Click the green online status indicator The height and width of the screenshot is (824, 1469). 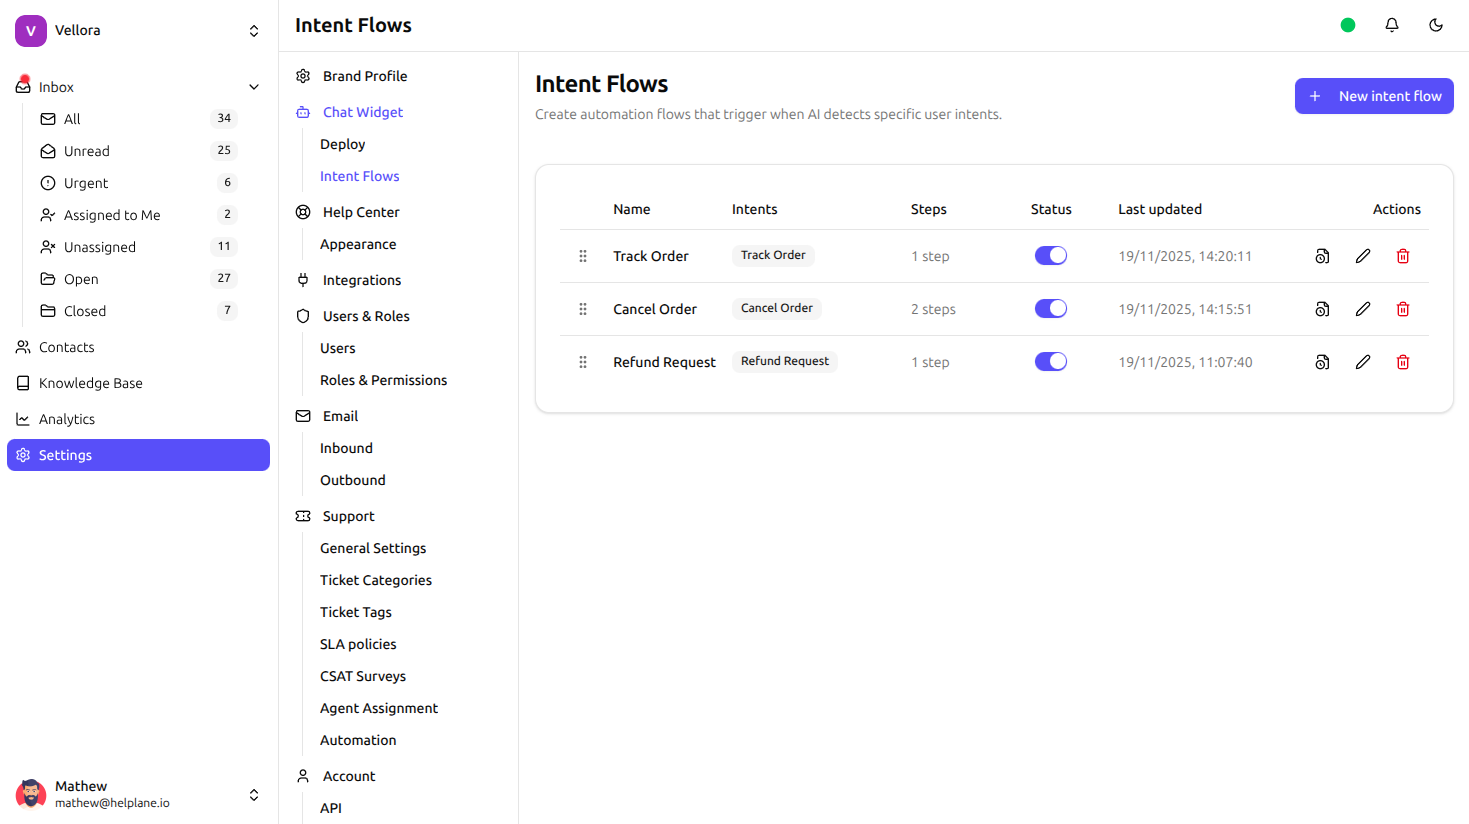click(1347, 24)
